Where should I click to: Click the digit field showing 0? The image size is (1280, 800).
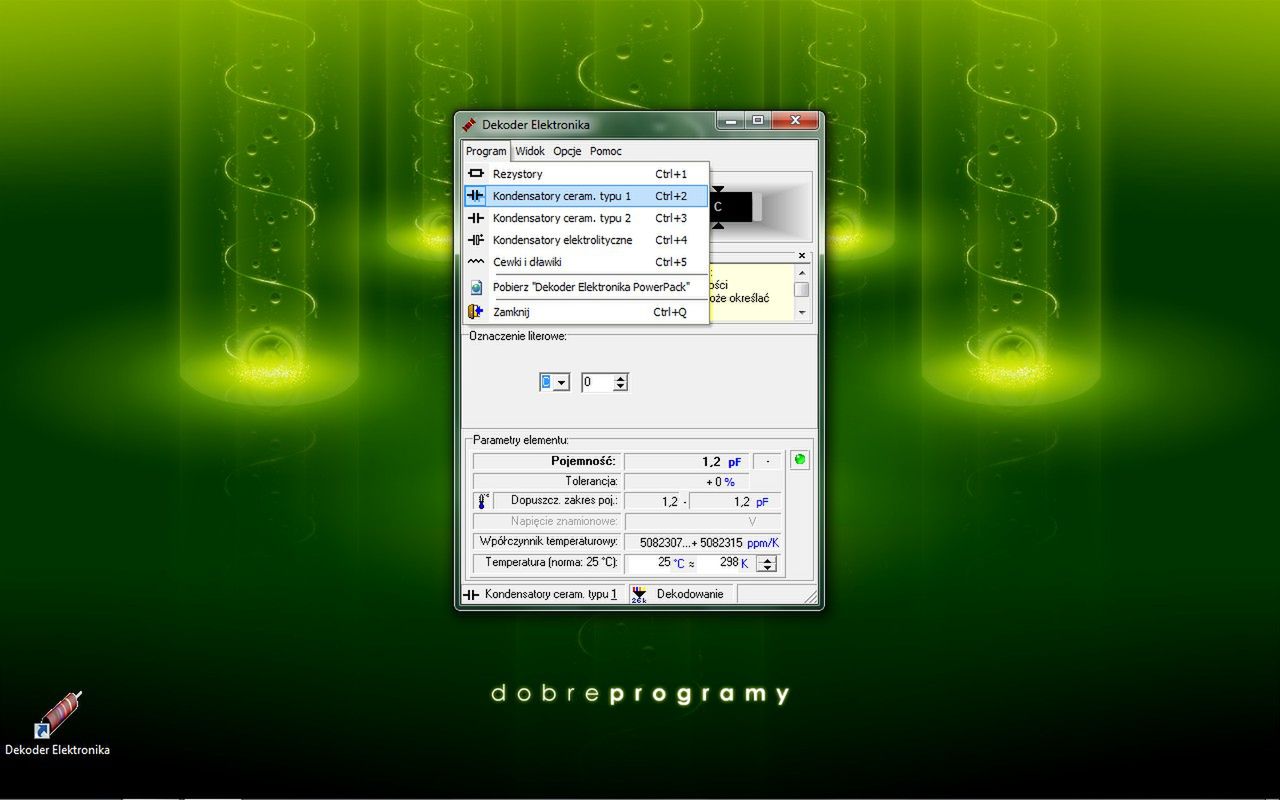[x=598, y=382]
